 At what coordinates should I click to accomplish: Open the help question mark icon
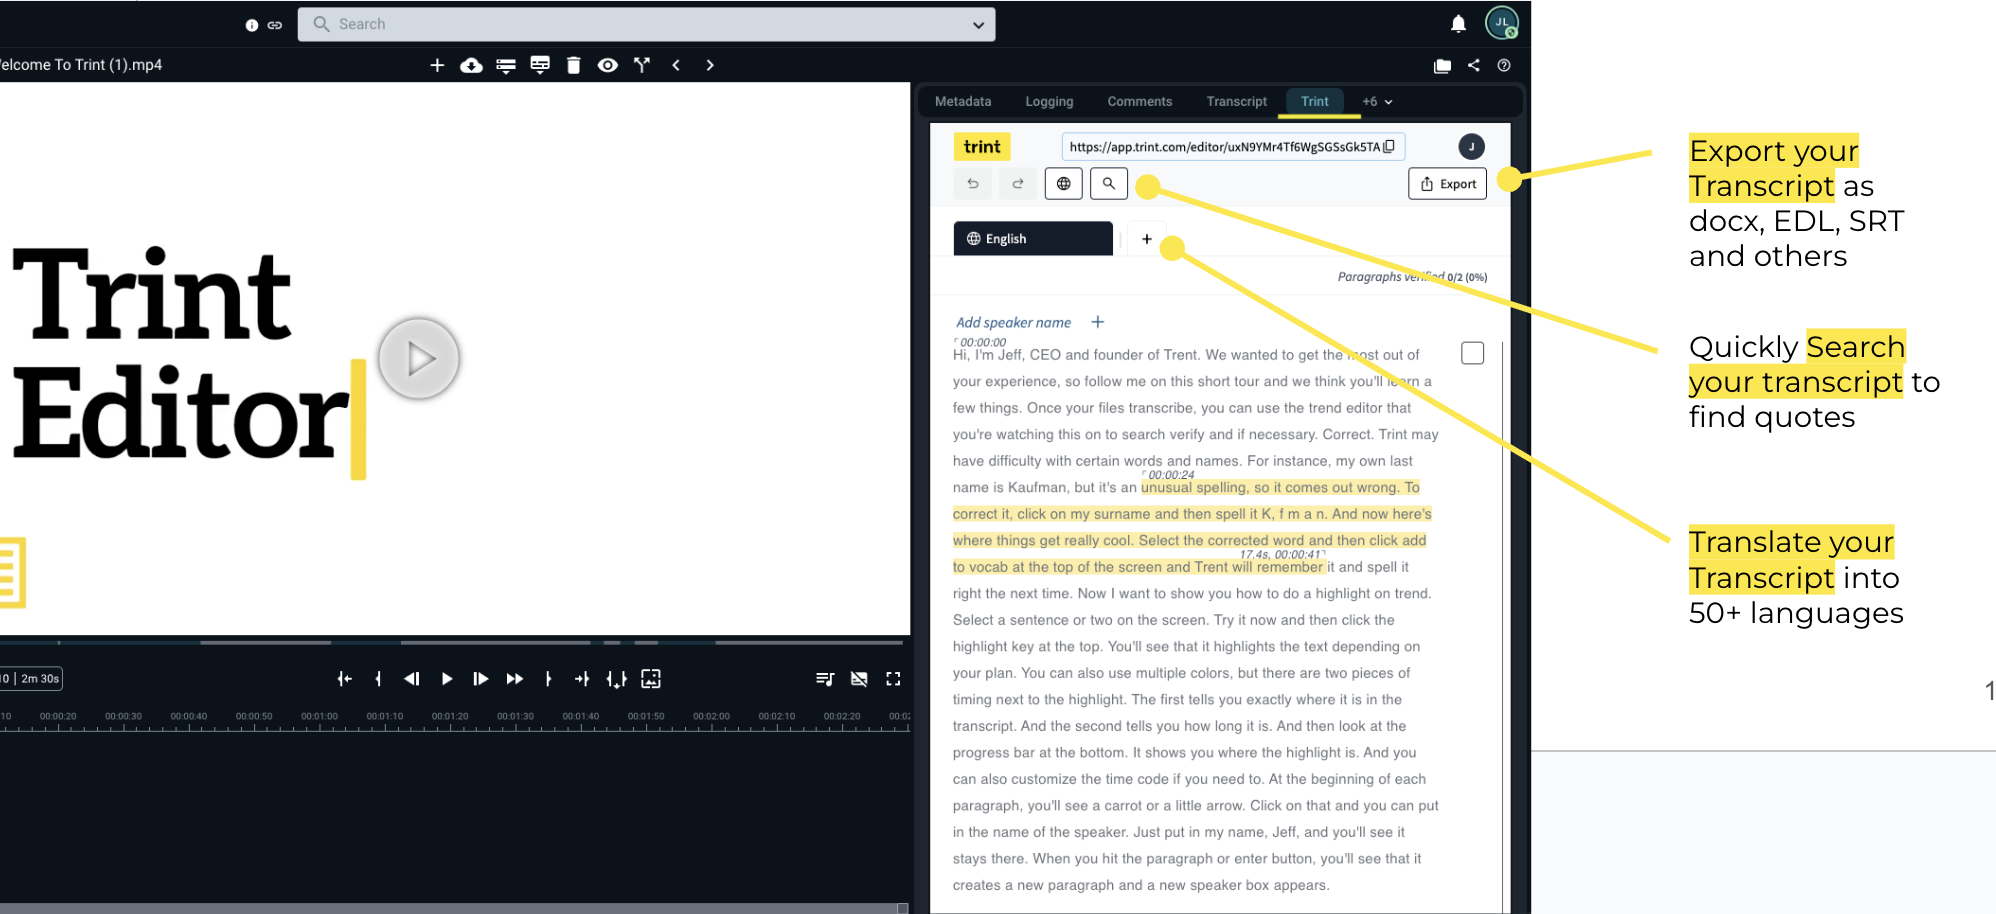pyautogui.click(x=1503, y=65)
